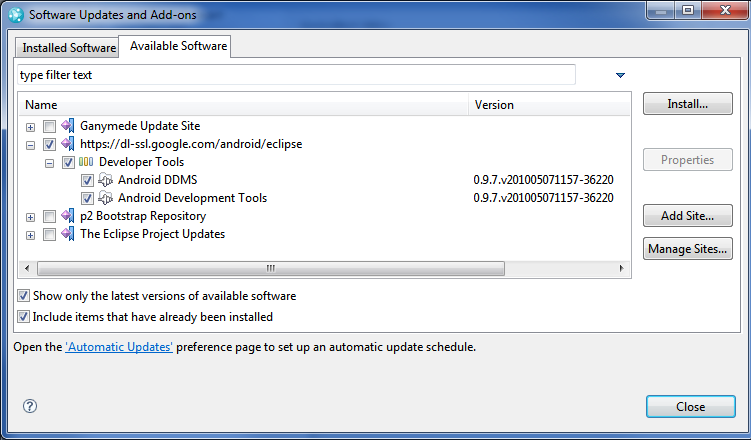Image resolution: width=751 pixels, height=440 pixels.
Task: Click the Android Development Tools feature icon
Action: coord(105,198)
